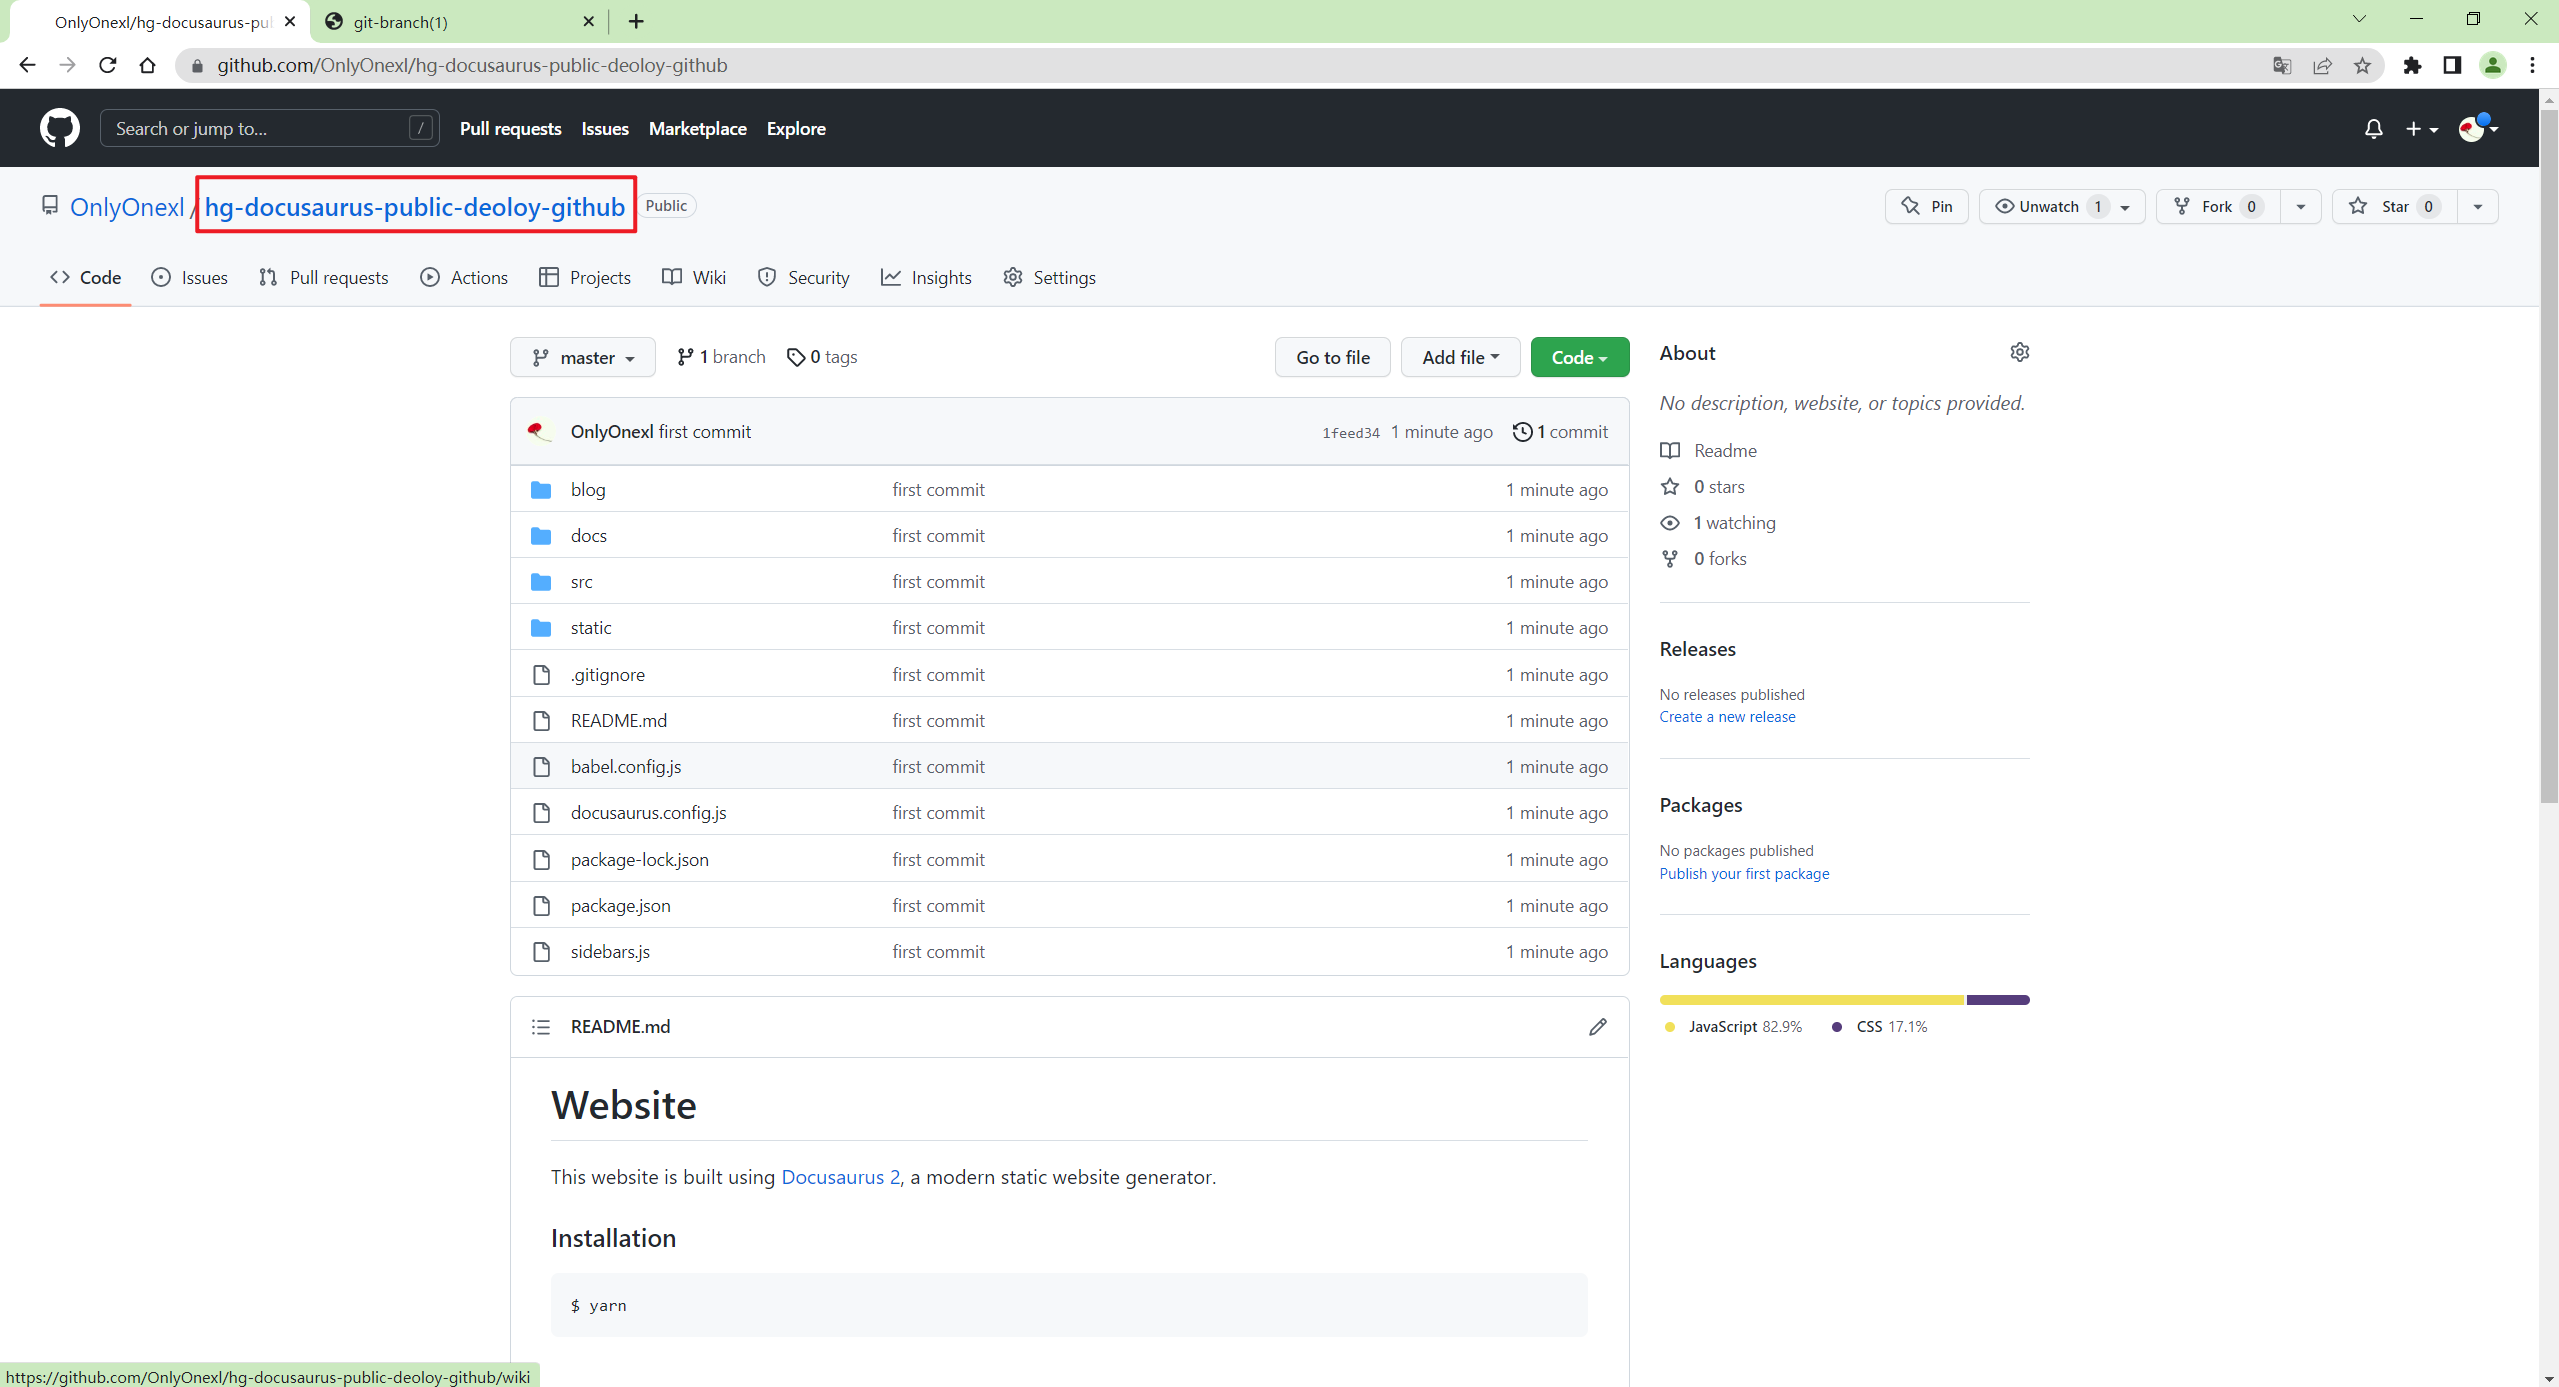Switch to the Actions tab
Image resolution: width=2559 pixels, height=1387 pixels.
[465, 278]
